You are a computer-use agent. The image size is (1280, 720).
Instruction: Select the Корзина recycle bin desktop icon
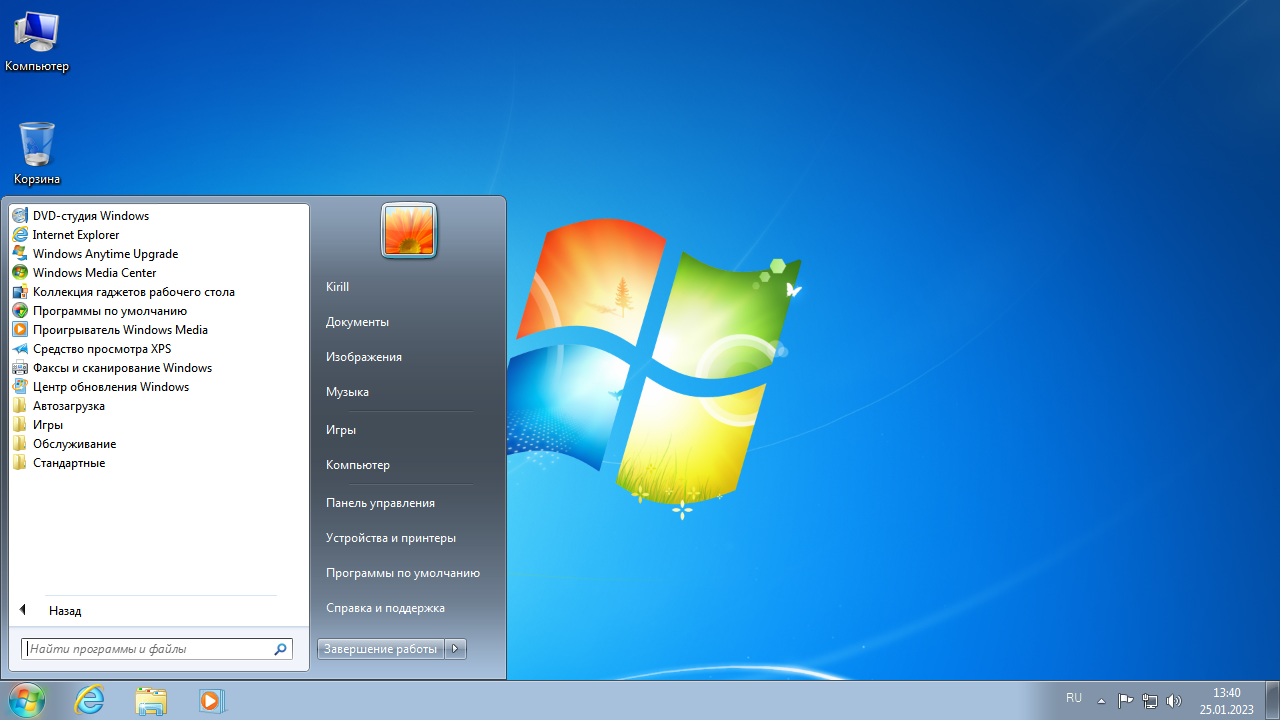click(x=37, y=154)
